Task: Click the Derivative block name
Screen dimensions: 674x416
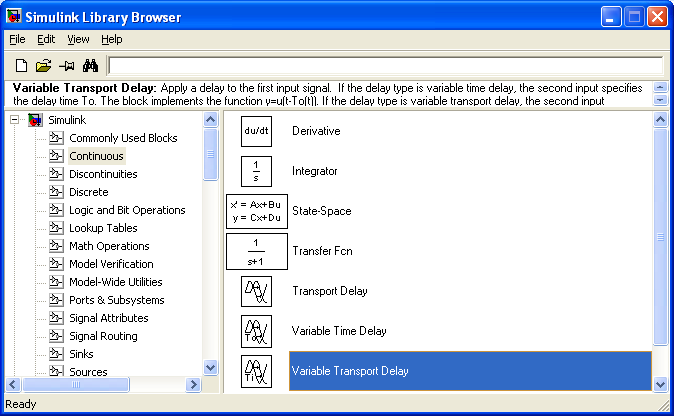Action: point(316,131)
